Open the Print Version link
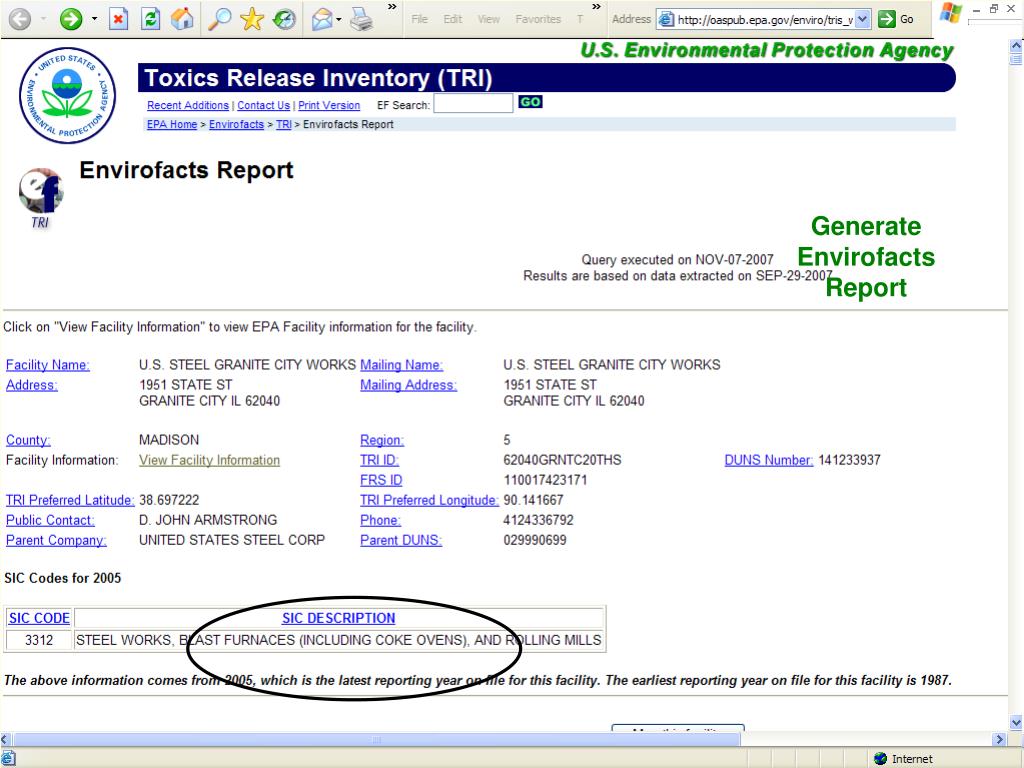 (329, 105)
